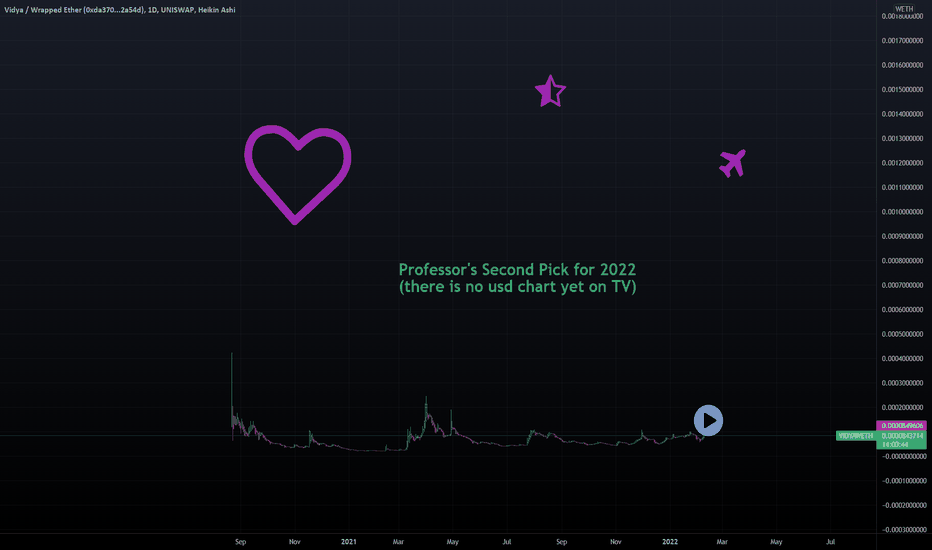
Task: Click the -0.0001000000 price axis value
Action: point(903,480)
